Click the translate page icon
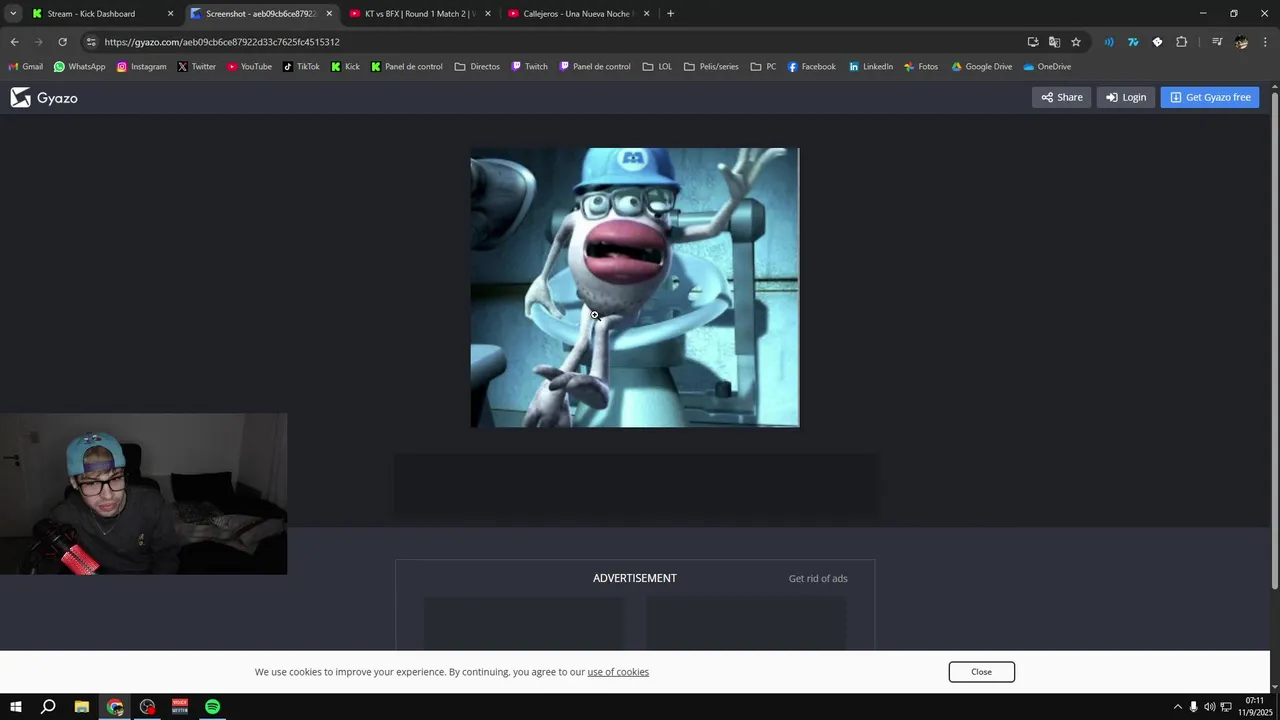Viewport: 1280px width, 720px height. [1054, 42]
